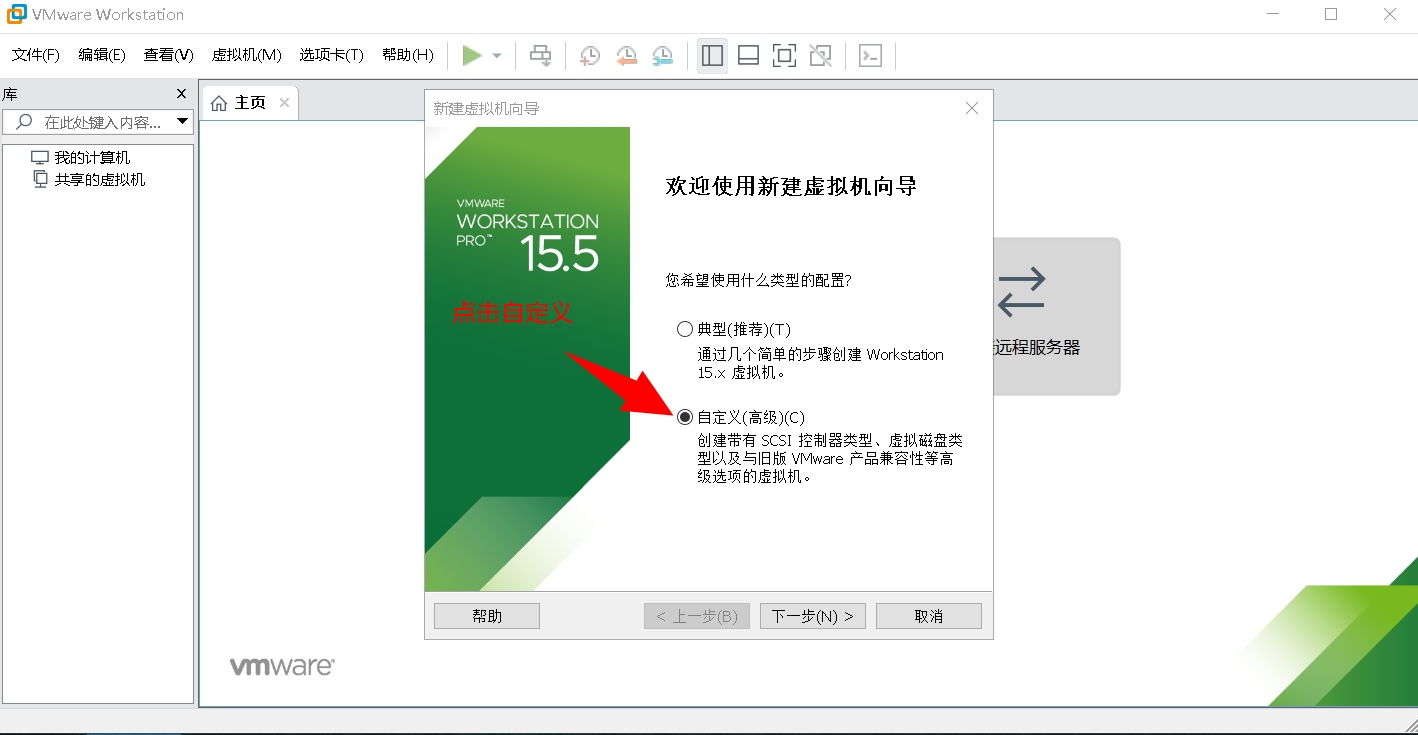Toggle the show library sidebar icon
This screenshot has width=1418, height=735.
click(712, 56)
